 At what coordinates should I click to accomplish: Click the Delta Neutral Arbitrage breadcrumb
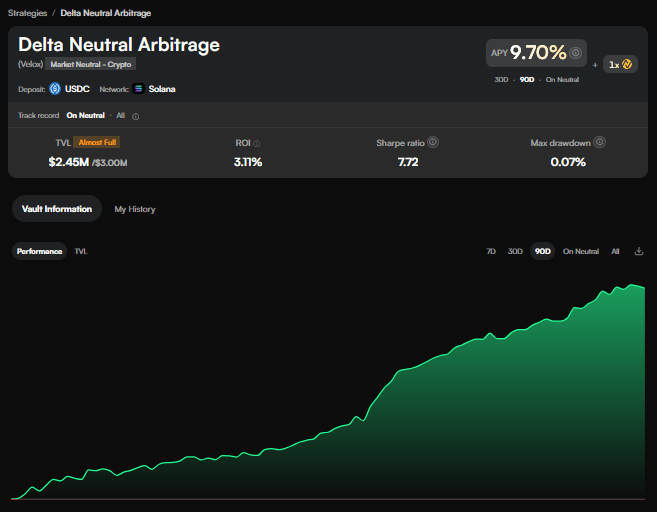click(106, 13)
